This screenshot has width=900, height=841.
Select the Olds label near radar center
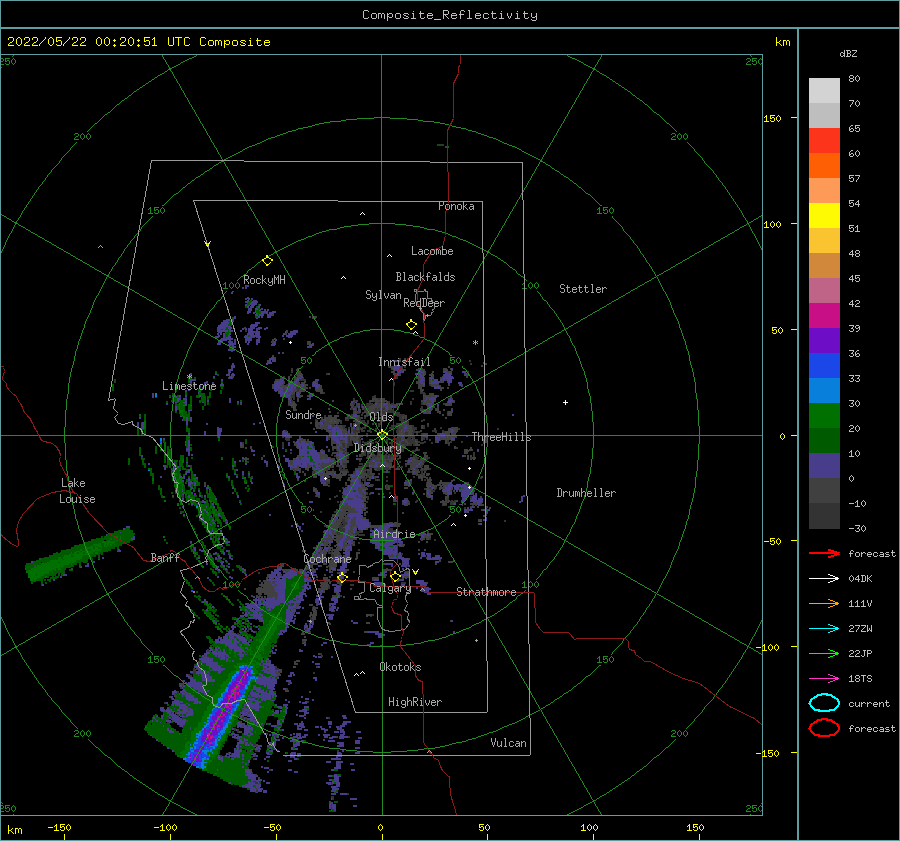click(381, 417)
